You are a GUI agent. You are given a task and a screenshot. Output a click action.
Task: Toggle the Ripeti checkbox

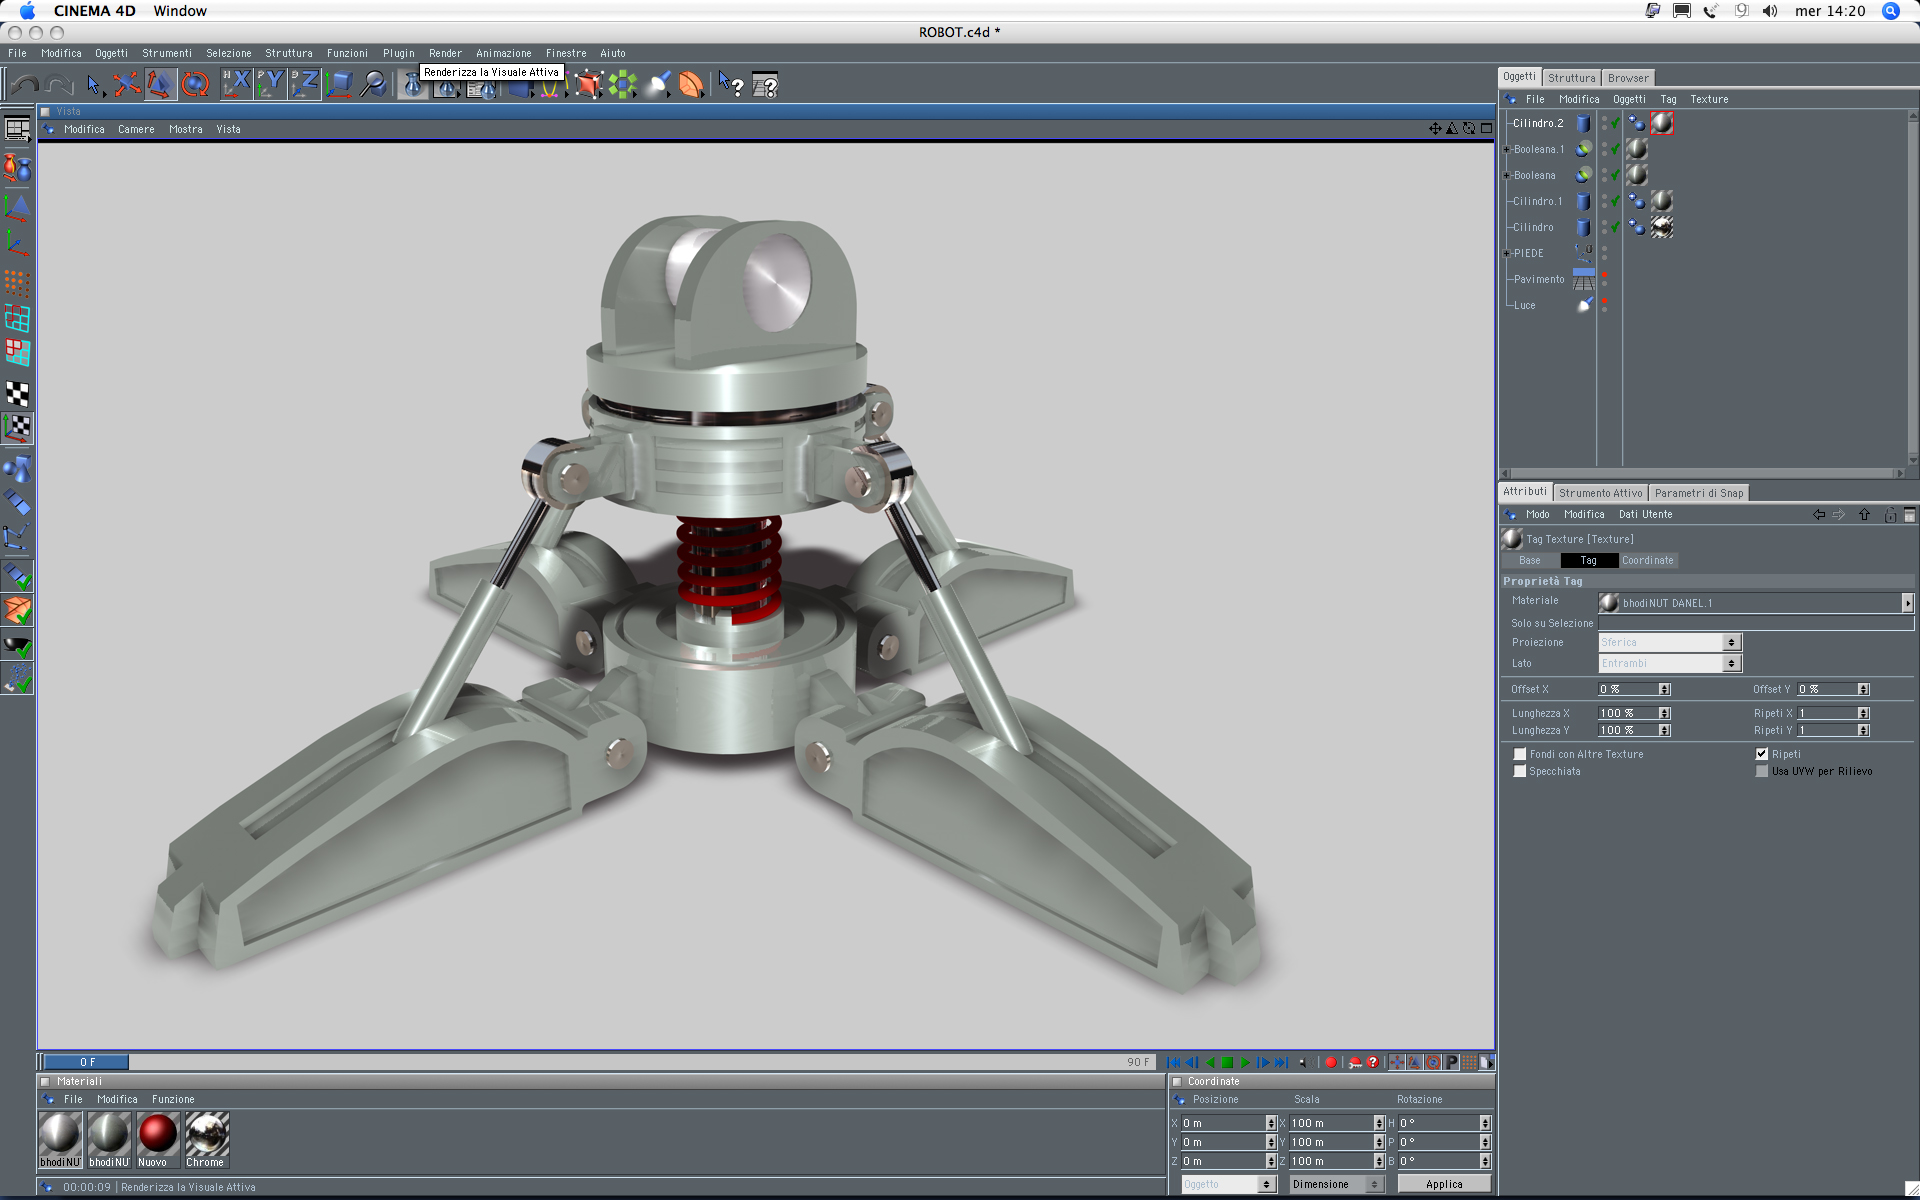[x=1762, y=754]
